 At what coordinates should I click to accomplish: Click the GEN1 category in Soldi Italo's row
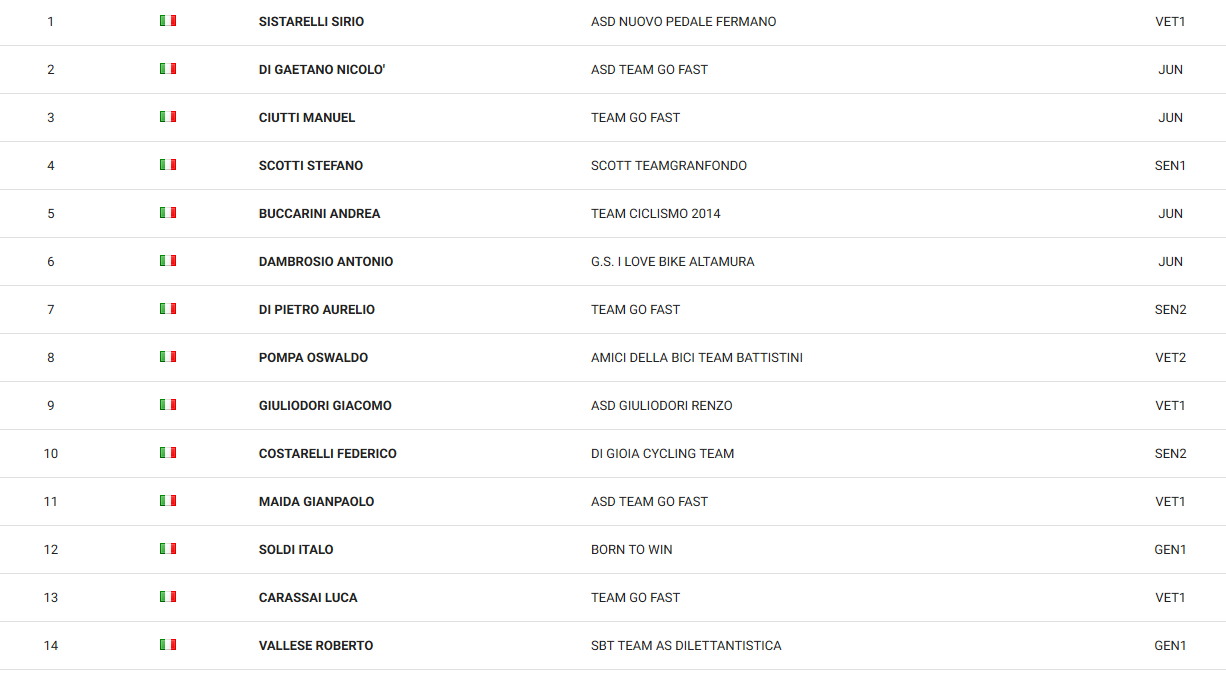(1170, 550)
